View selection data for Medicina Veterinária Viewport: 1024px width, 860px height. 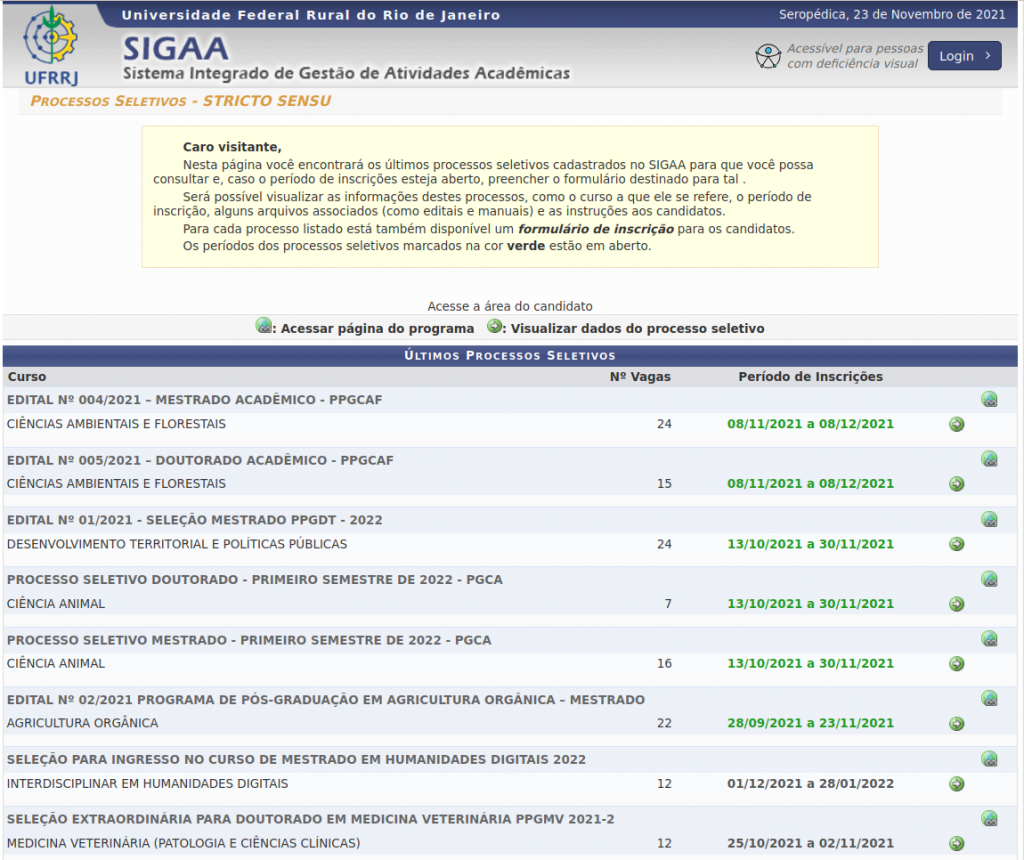tap(956, 843)
